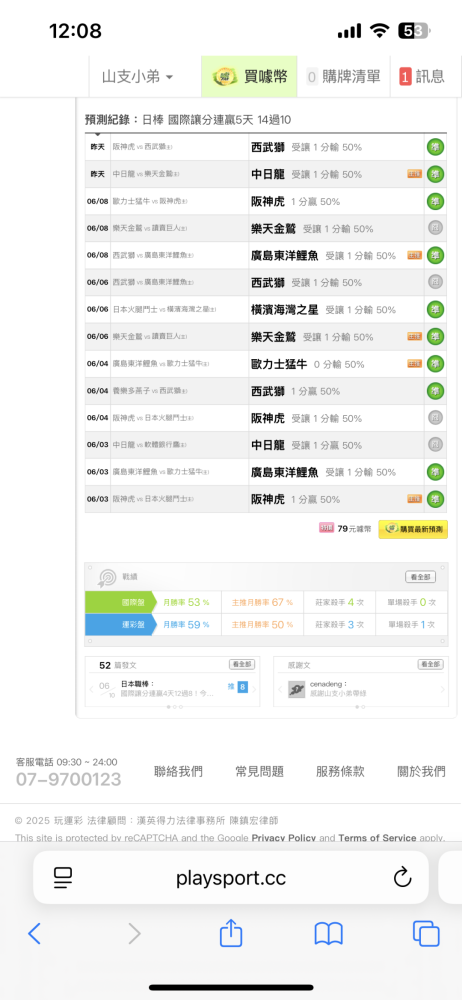Screen dimensions: 462x1000
Task: Open 訊息 messages with red badge
Action: click(x=422, y=77)
